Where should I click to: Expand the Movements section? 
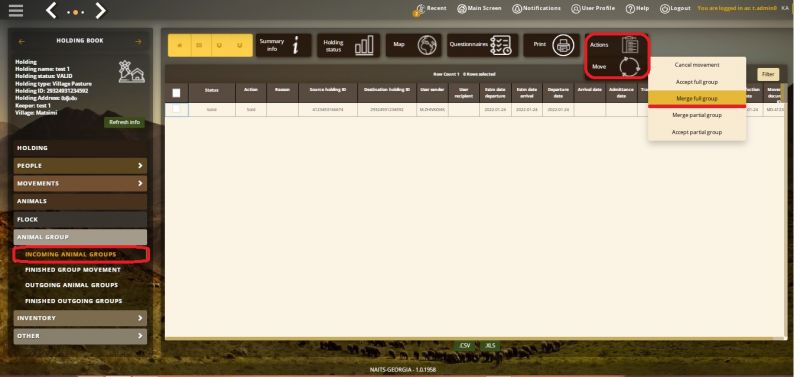[80, 184]
